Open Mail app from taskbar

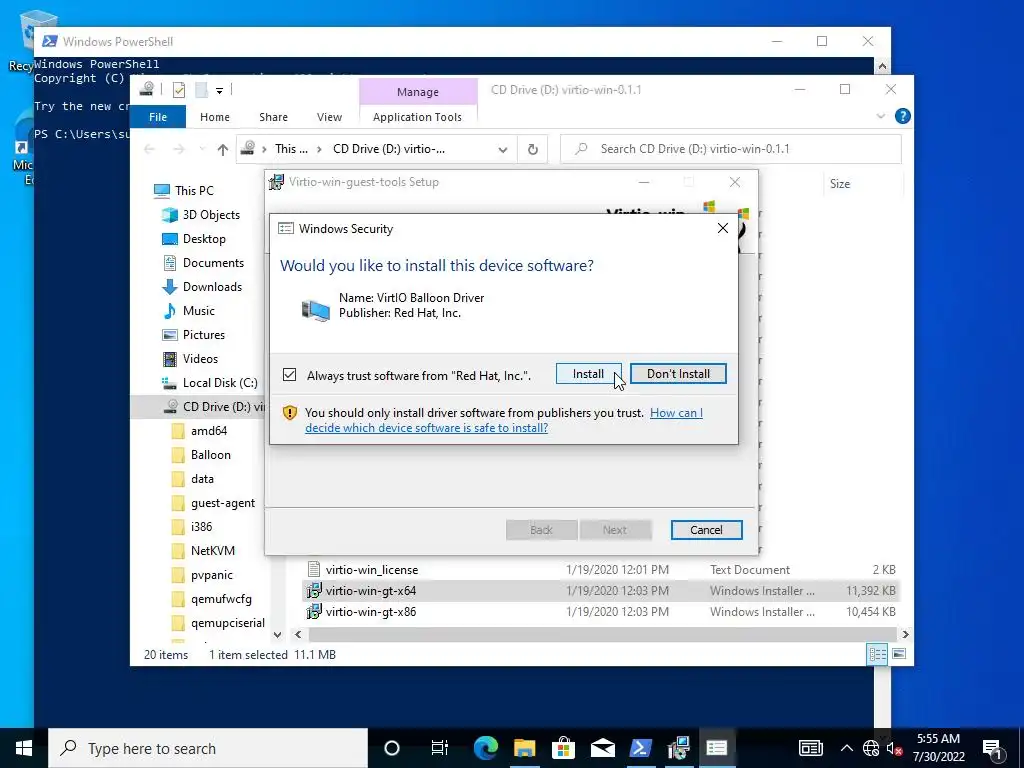click(602, 748)
